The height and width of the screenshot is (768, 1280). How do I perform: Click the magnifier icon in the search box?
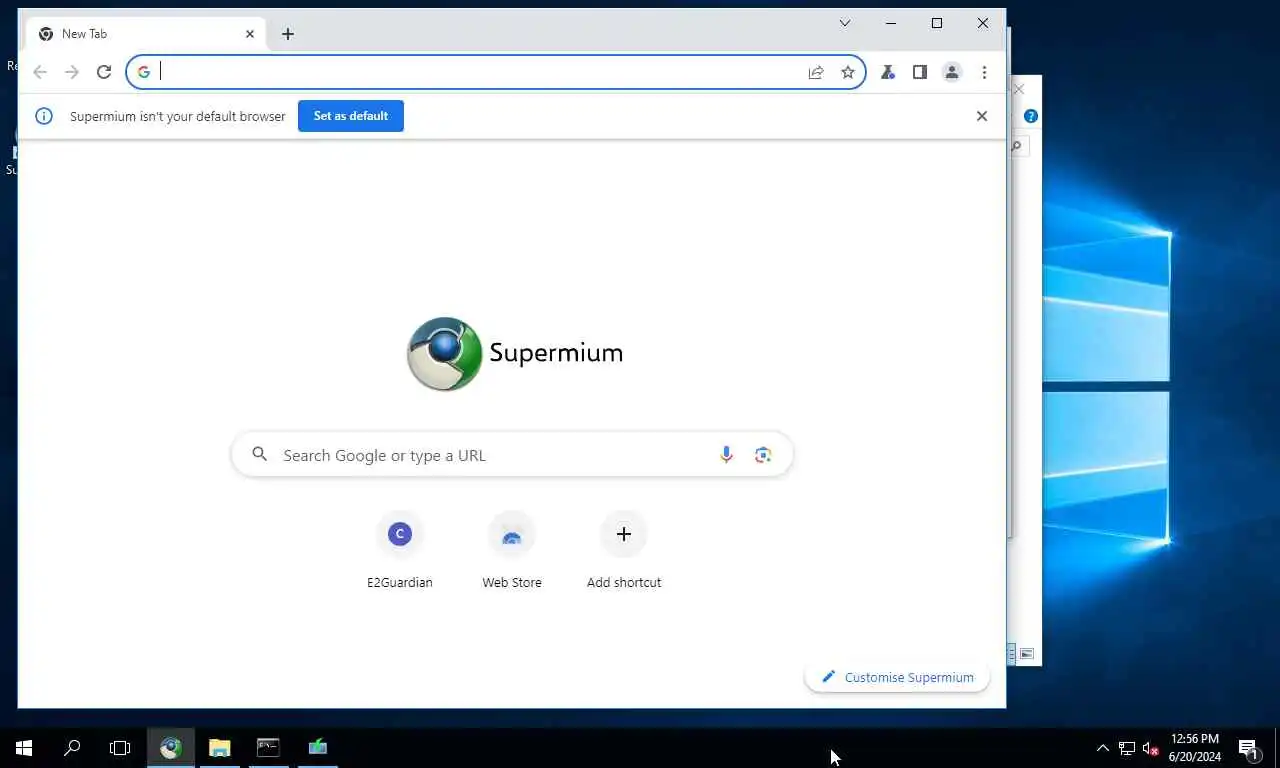[260, 454]
